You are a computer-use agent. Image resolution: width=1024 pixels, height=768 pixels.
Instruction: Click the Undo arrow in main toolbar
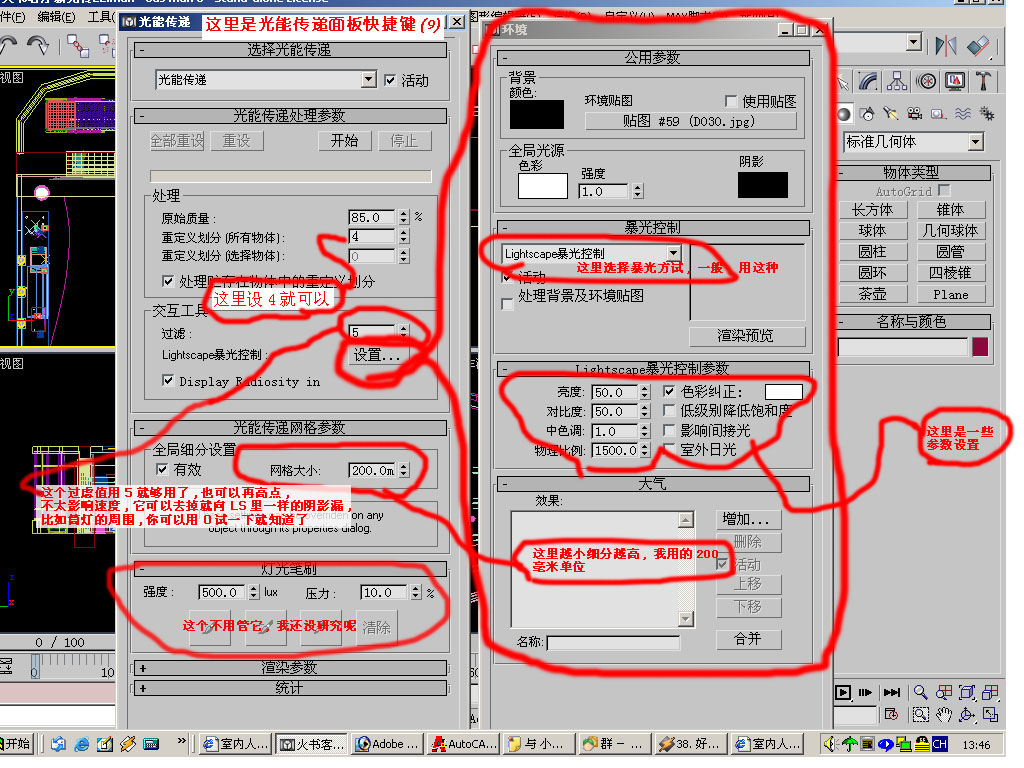(9, 45)
